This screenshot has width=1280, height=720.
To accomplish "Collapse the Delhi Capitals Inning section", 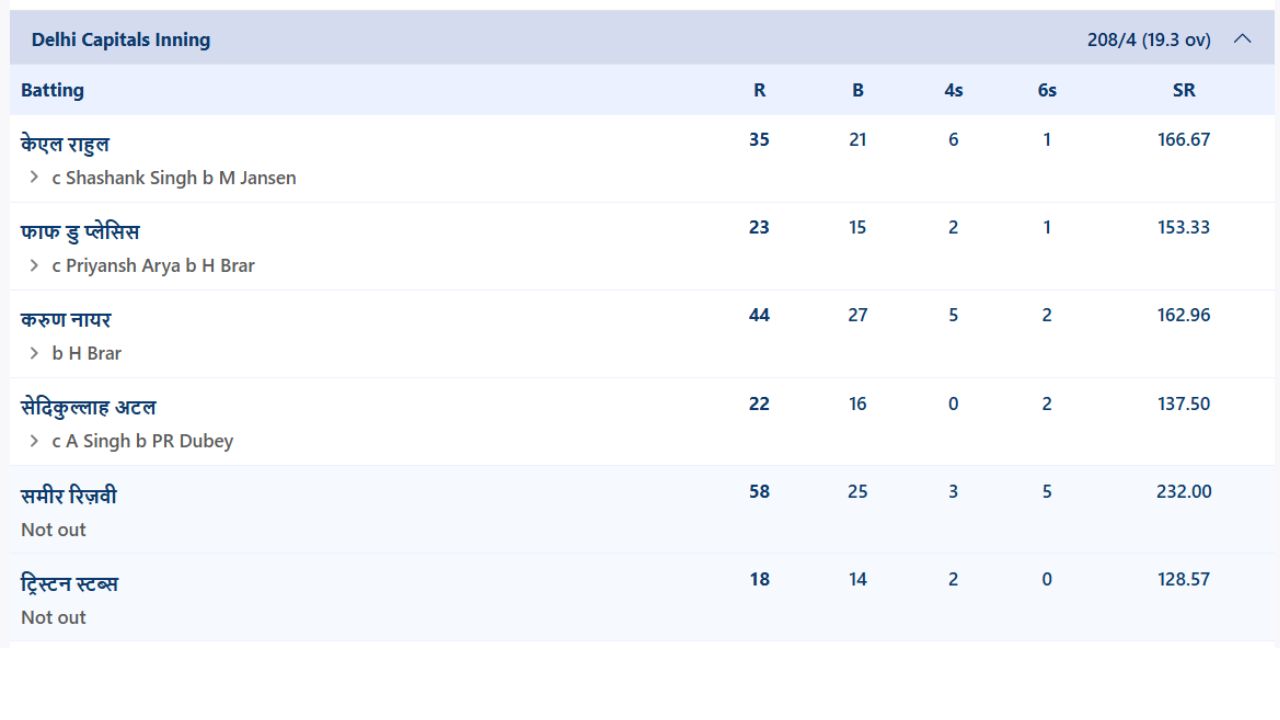I will (1242, 39).
